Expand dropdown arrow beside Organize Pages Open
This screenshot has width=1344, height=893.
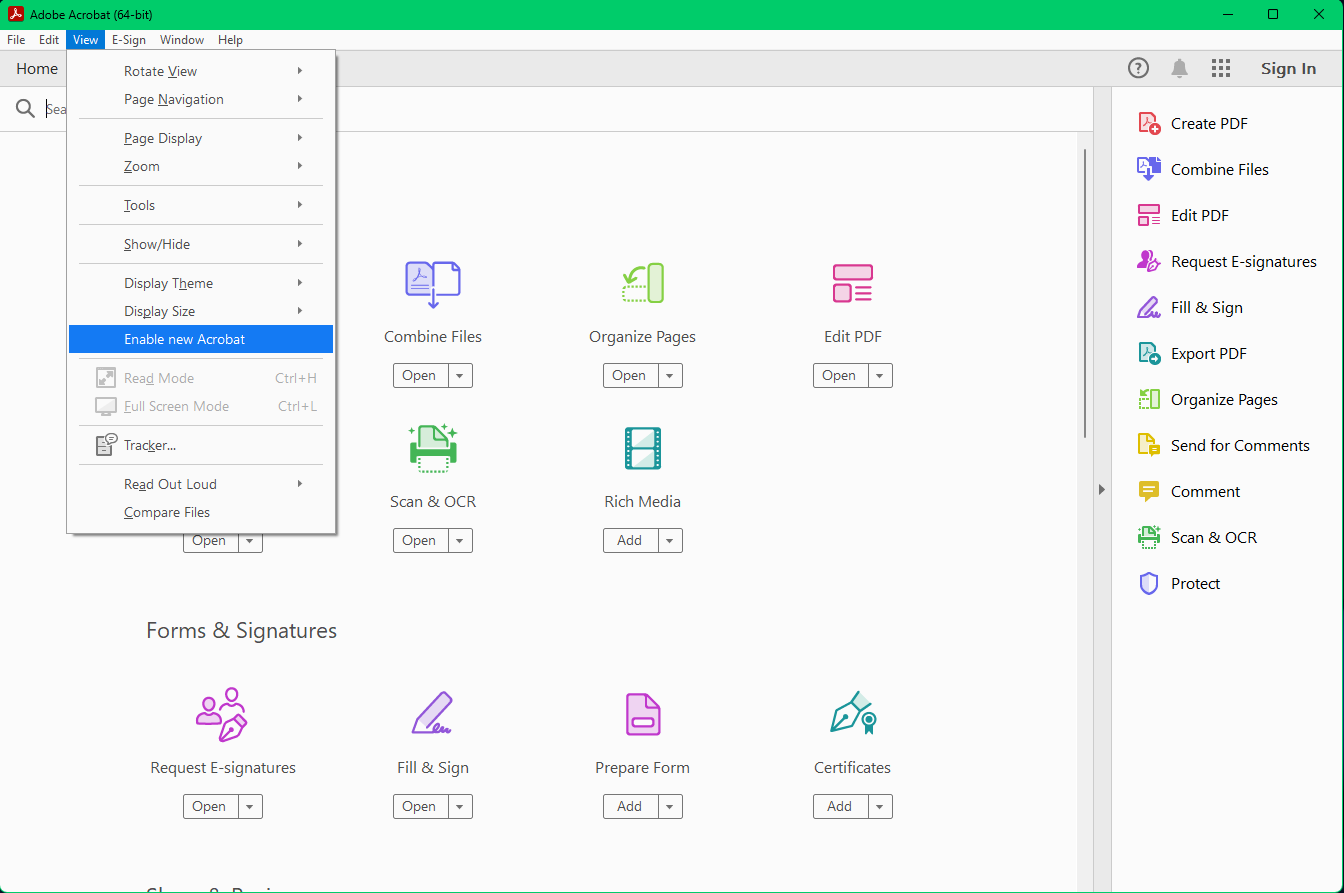pos(669,375)
